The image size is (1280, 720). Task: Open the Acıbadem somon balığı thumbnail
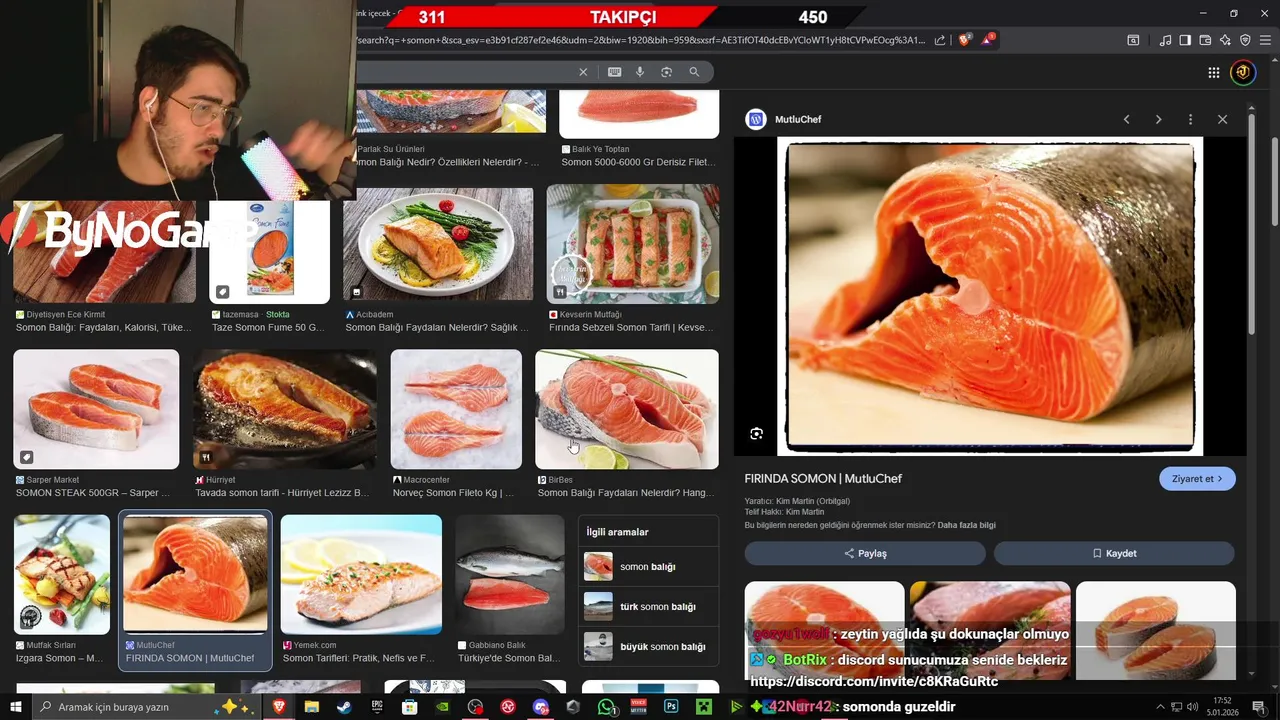(438, 244)
